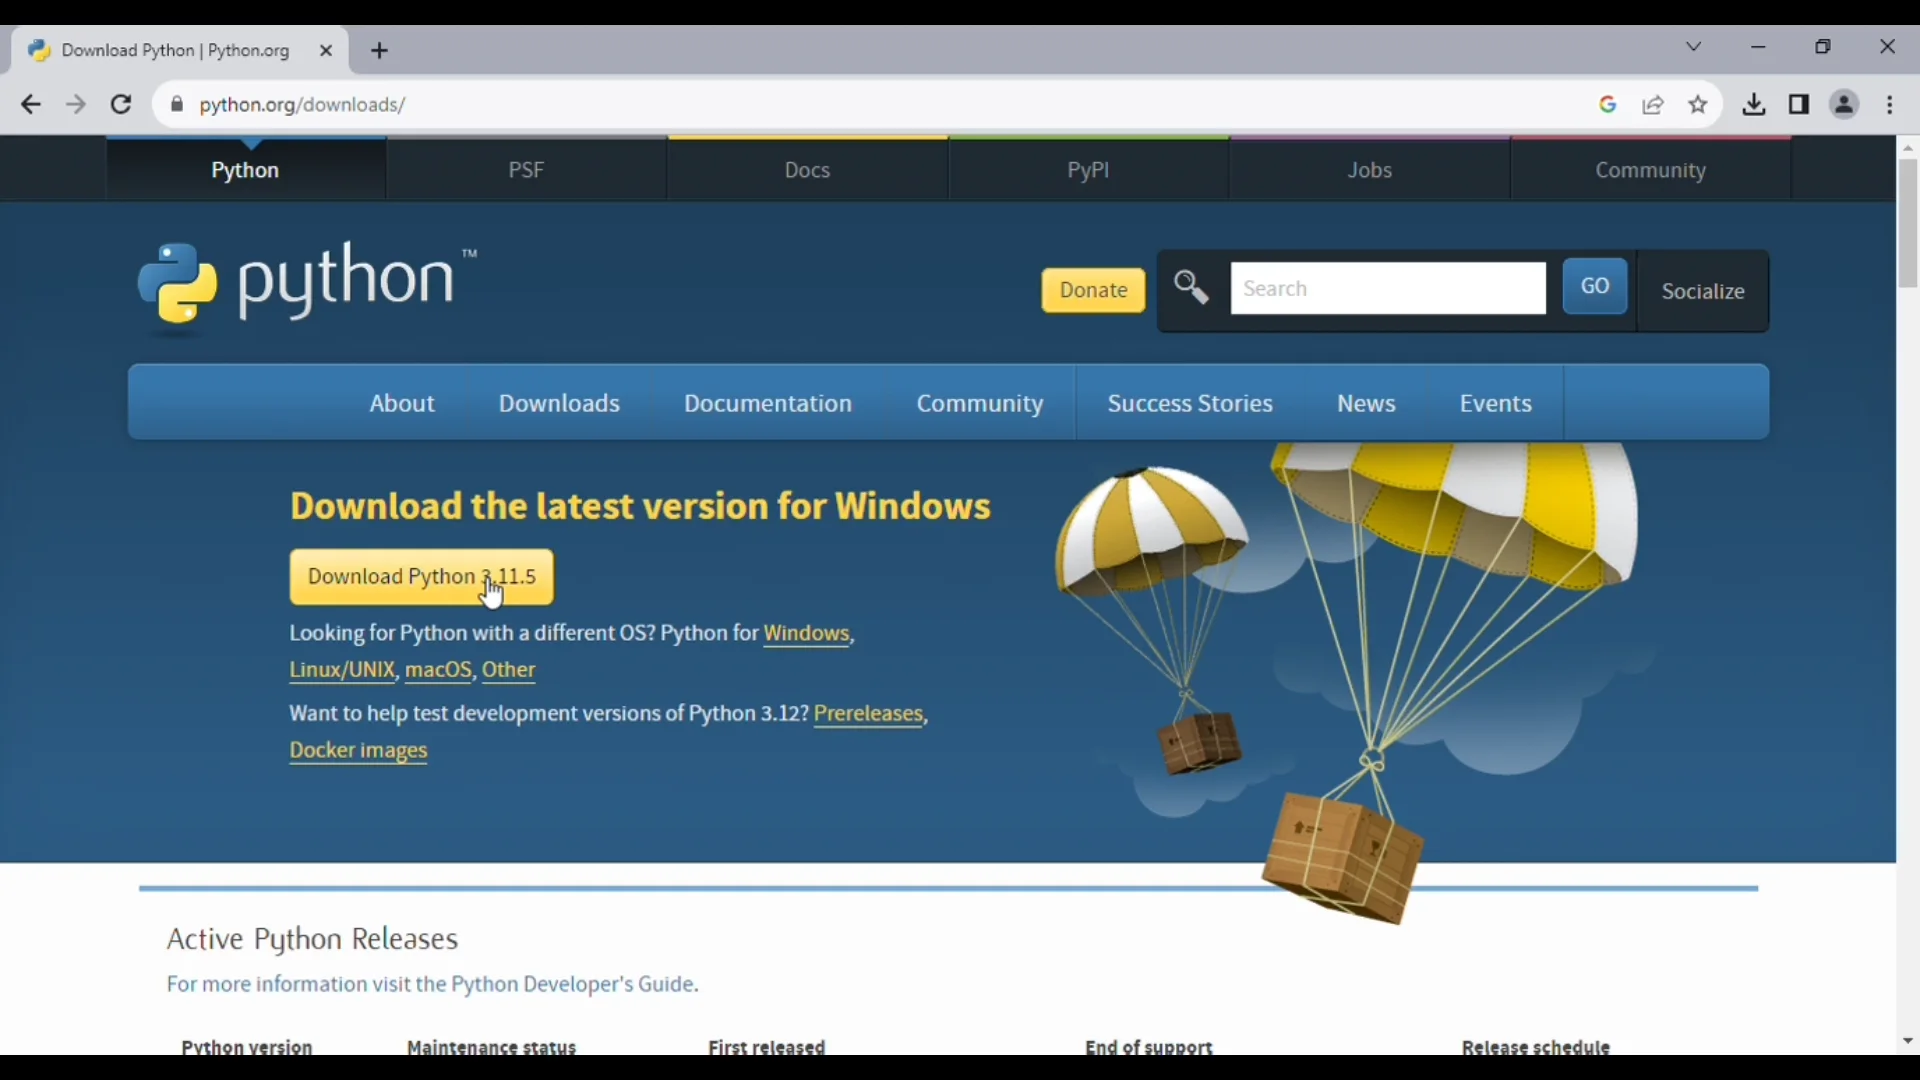Reload the current page
Image resolution: width=1920 pixels, height=1080 pixels.
pyautogui.click(x=120, y=104)
